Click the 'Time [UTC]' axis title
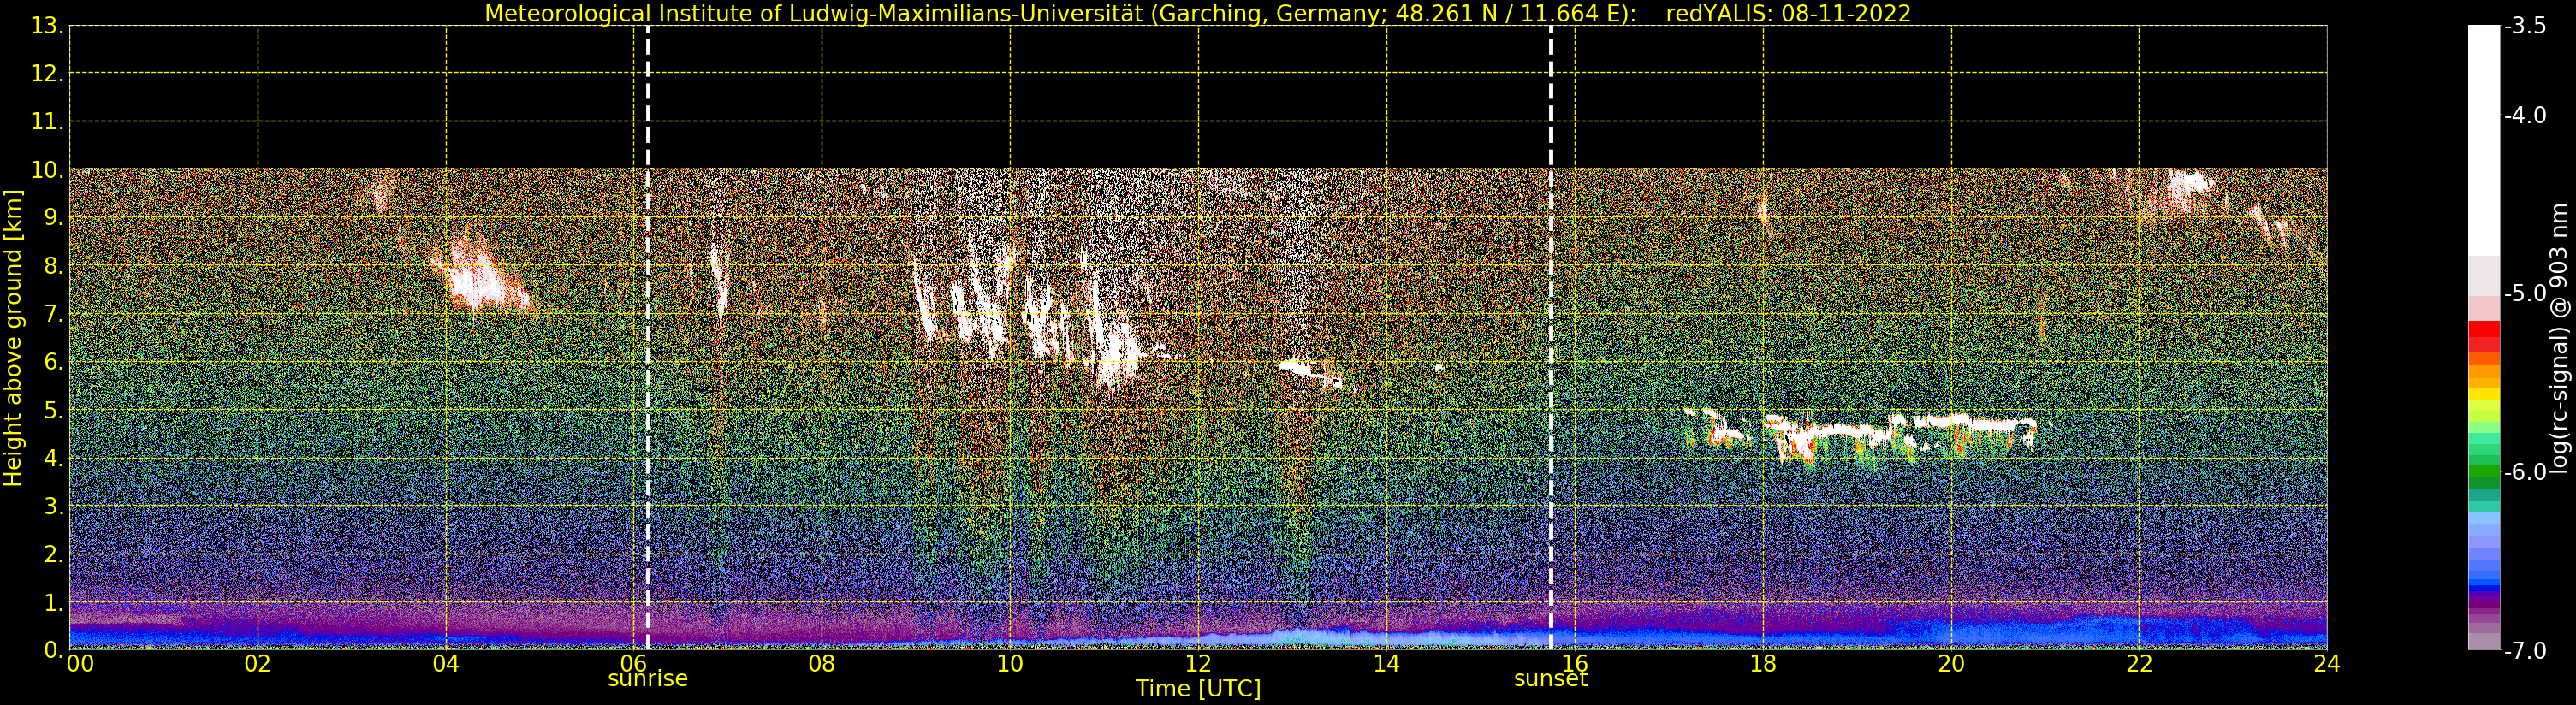This screenshot has height=705, width=2576. pyautogui.click(x=1198, y=689)
